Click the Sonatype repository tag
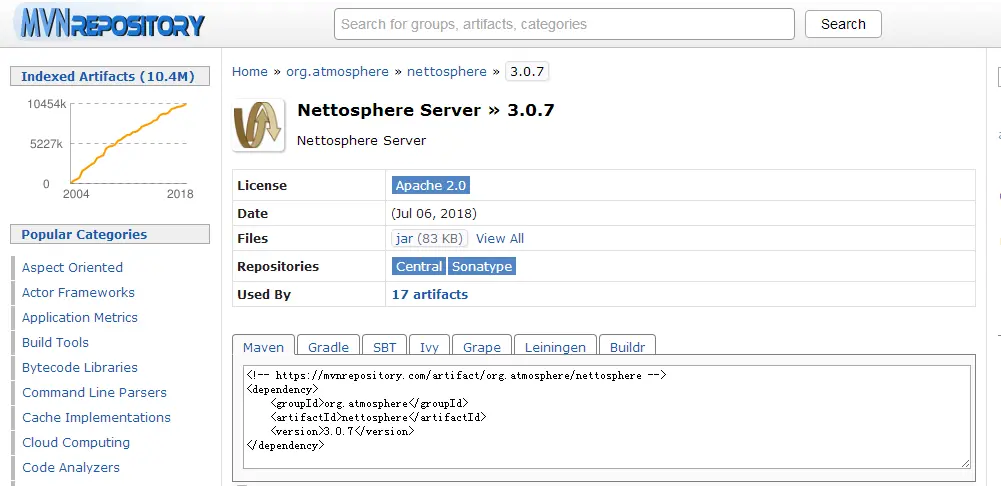 point(482,266)
